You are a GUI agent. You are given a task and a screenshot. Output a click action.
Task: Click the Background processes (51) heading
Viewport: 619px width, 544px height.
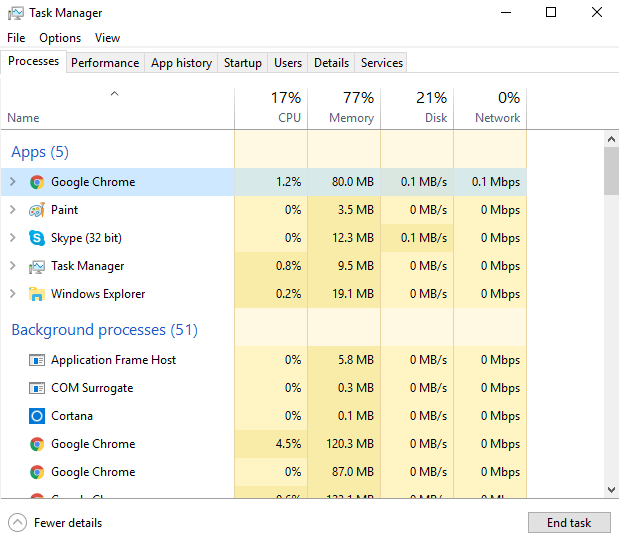[105, 330]
